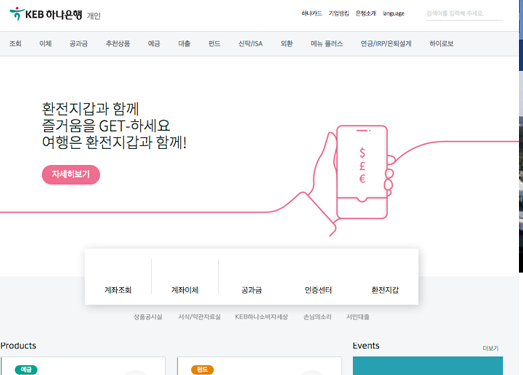Image resolution: width=523 pixels, height=375 pixels.
Task: Open the 외환 navigation menu
Action: [287, 43]
